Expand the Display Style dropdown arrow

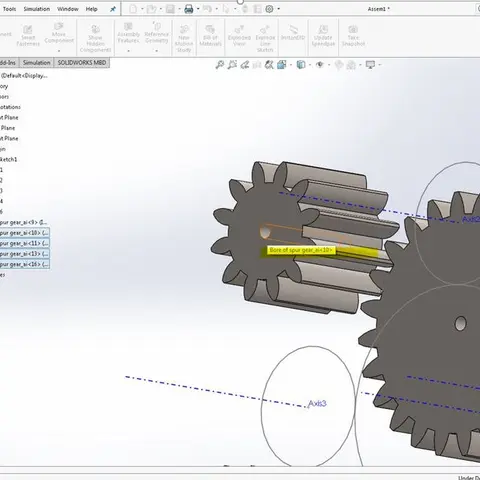[x=310, y=65]
